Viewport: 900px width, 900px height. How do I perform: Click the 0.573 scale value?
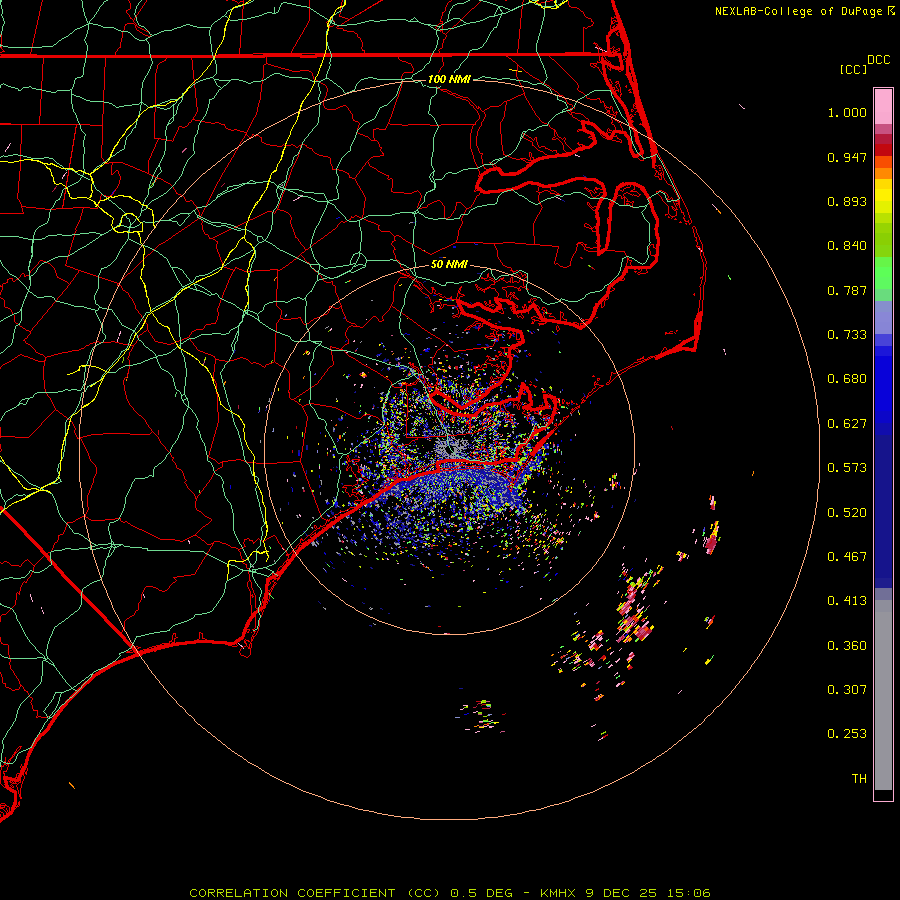coord(847,468)
